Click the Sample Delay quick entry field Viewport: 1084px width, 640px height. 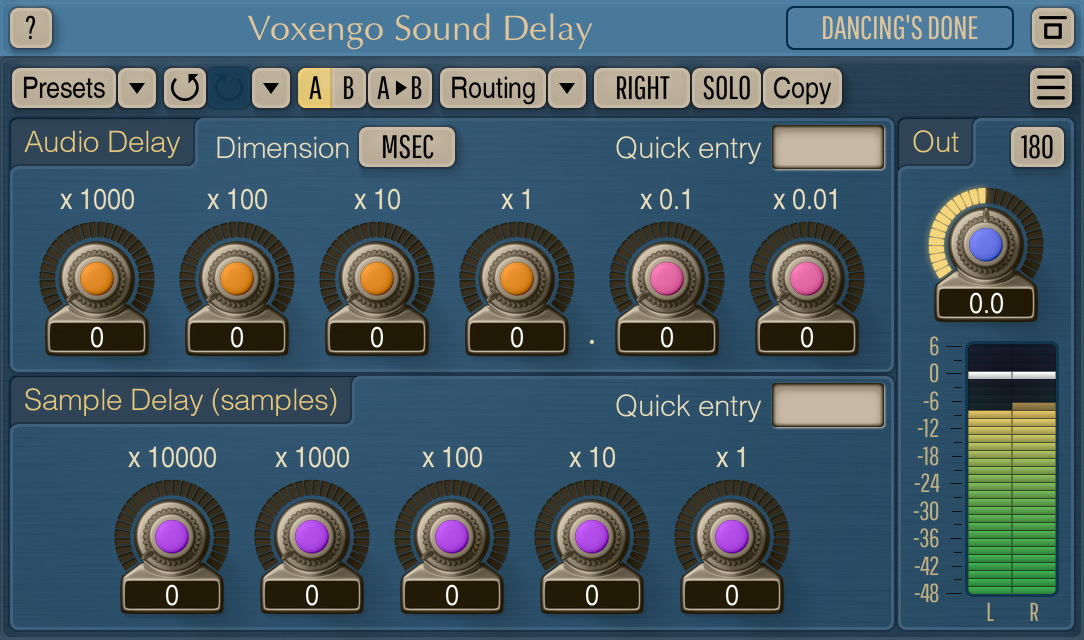[x=828, y=406]
